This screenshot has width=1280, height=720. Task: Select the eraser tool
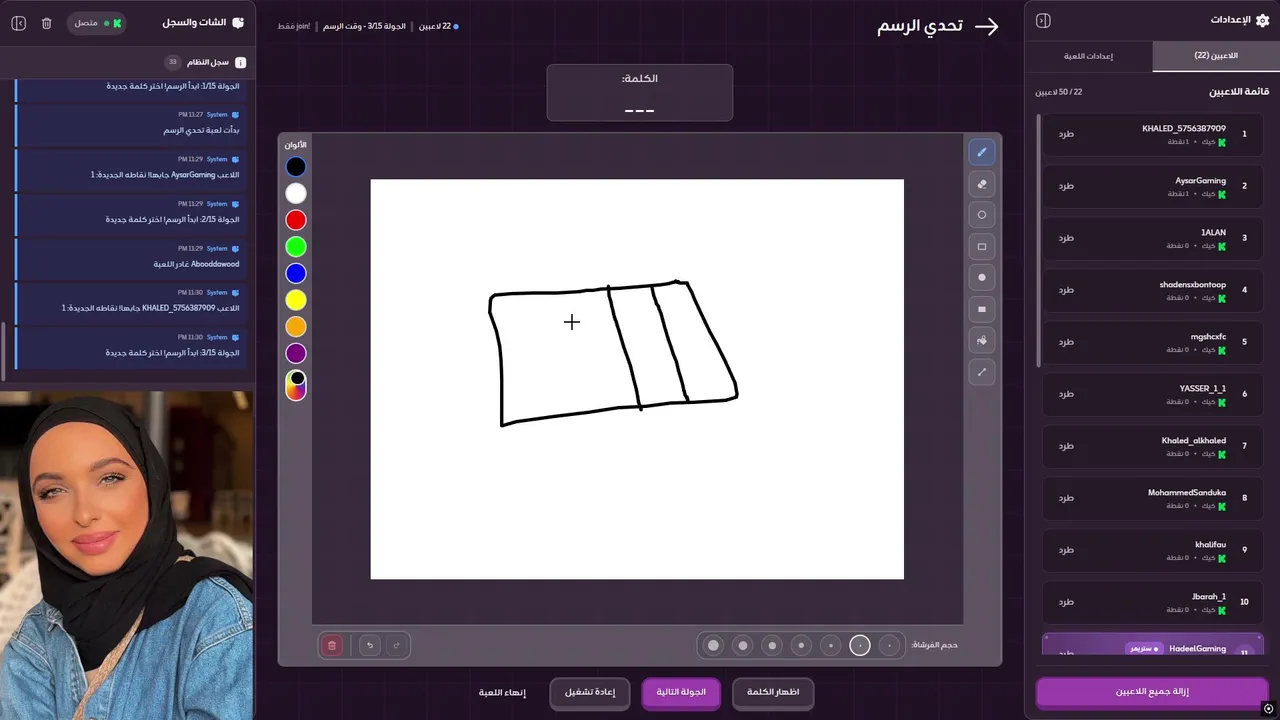tap(981, 183)
